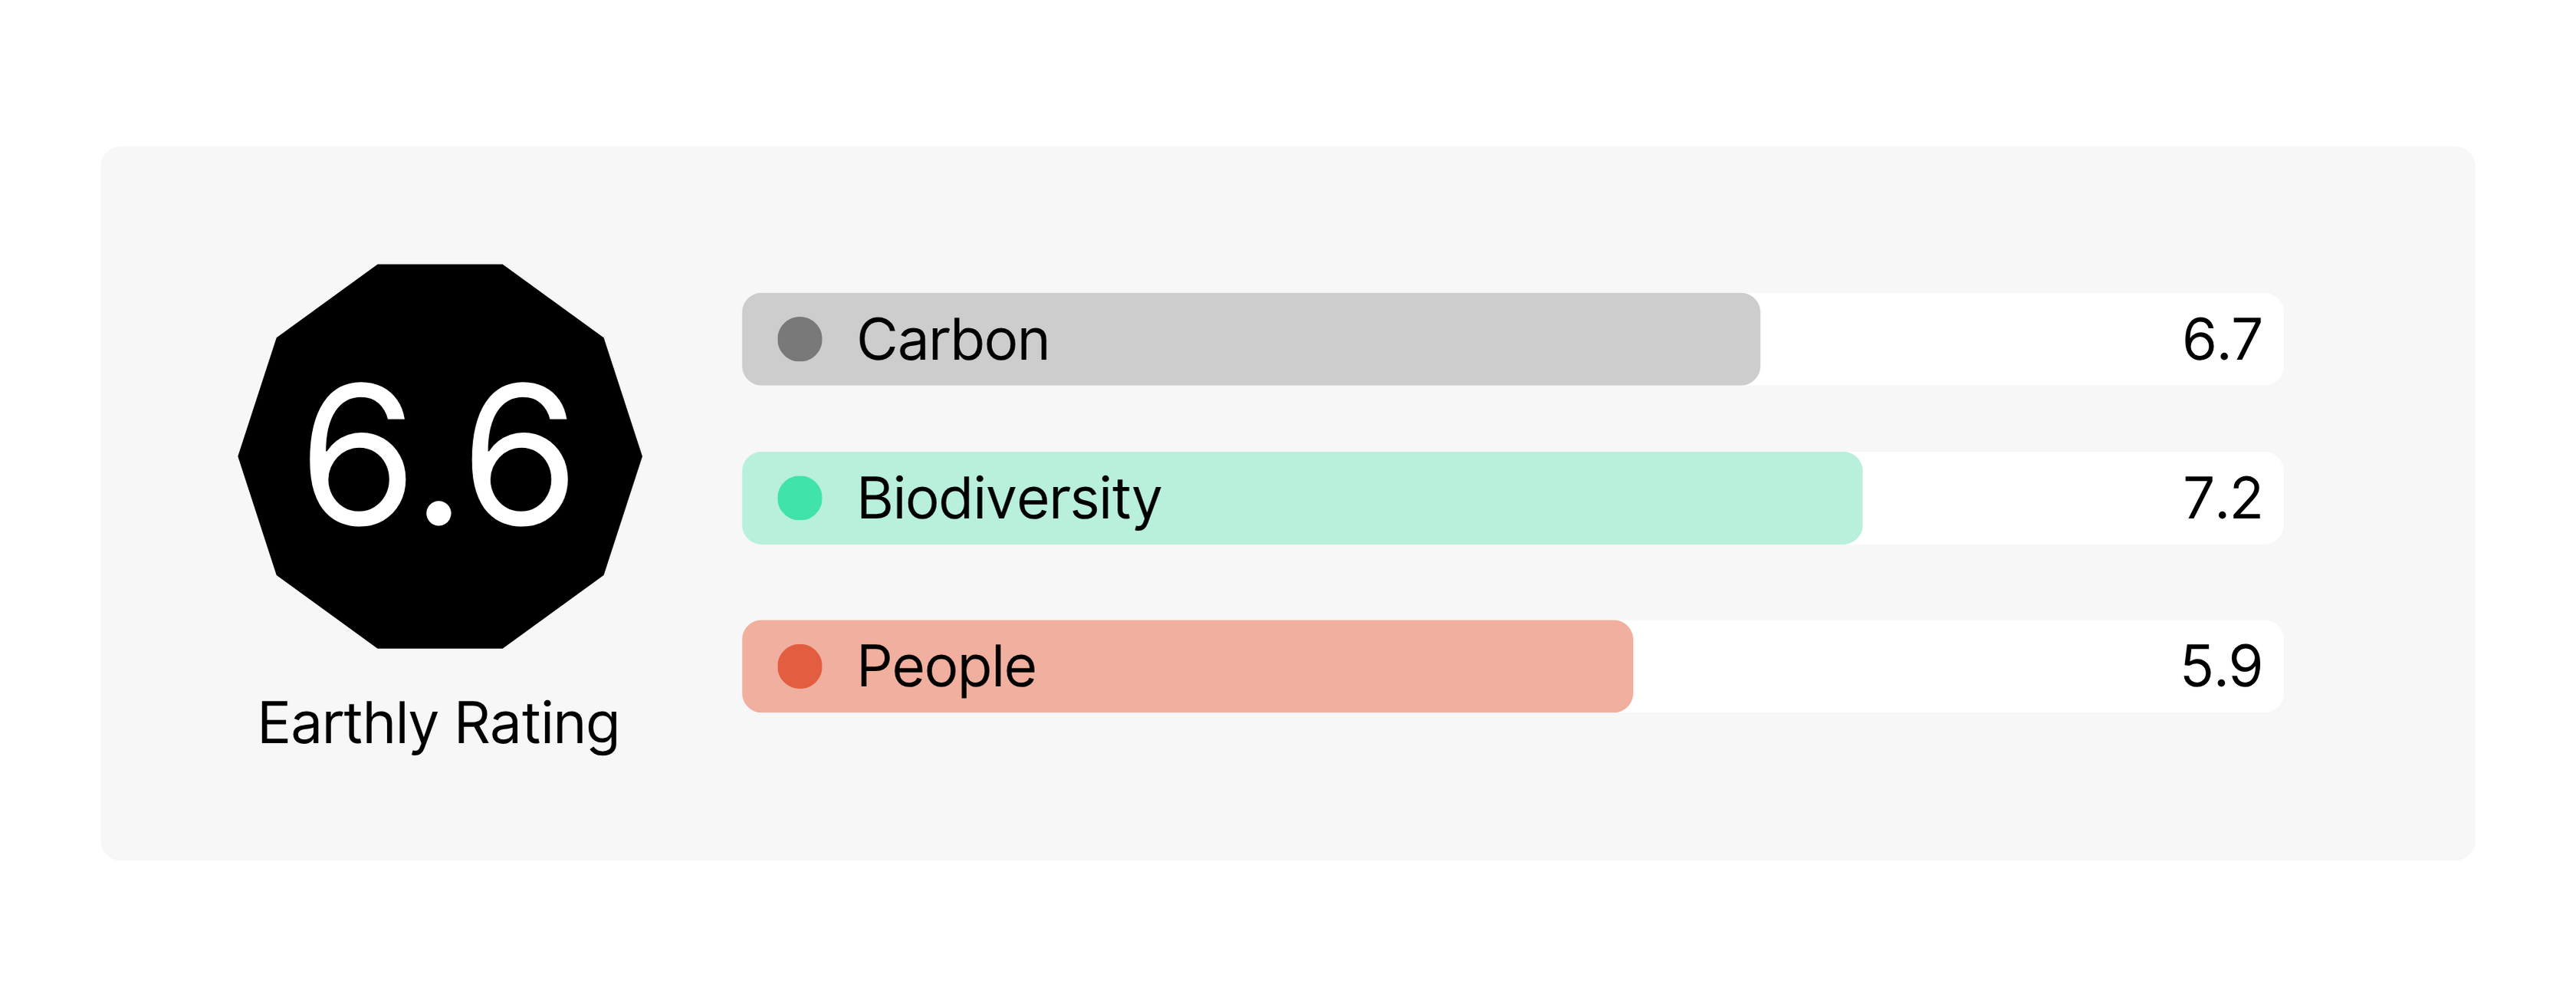Screen dimensions: 2576x1007
Task: Click the gray filled Carbon progress bar
Action: click(x=1400, y=339)
